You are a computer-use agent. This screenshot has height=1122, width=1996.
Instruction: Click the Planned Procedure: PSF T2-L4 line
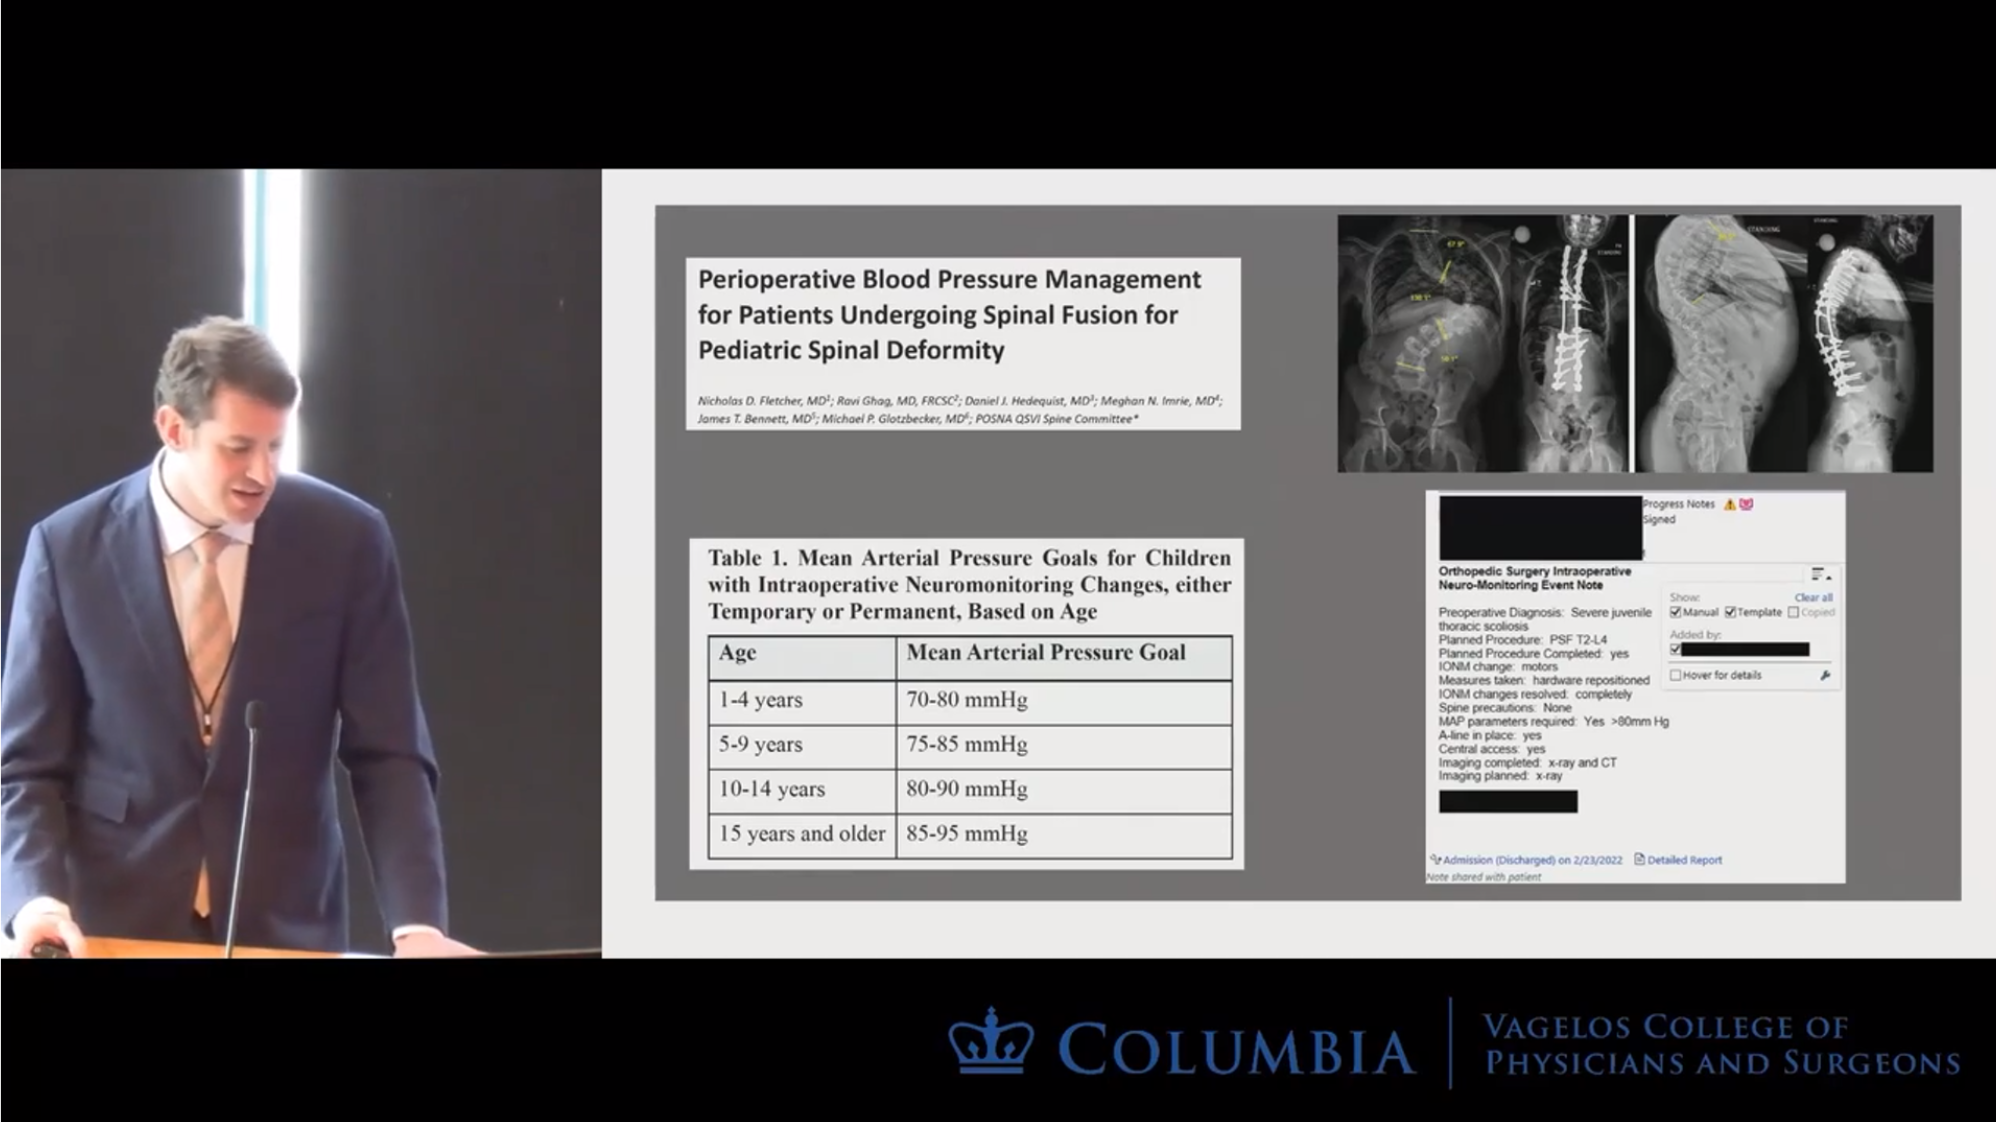coord(1523,640)
